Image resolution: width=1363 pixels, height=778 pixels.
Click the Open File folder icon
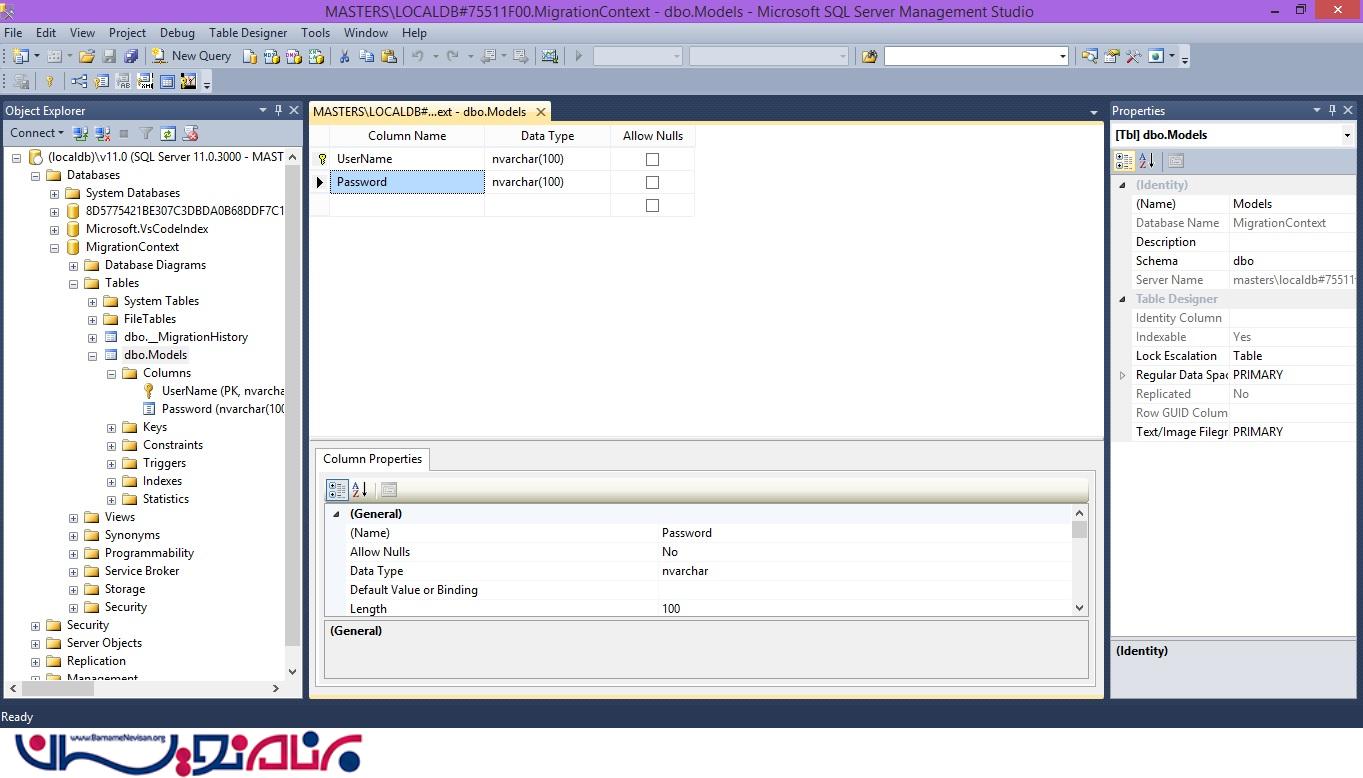87,56
